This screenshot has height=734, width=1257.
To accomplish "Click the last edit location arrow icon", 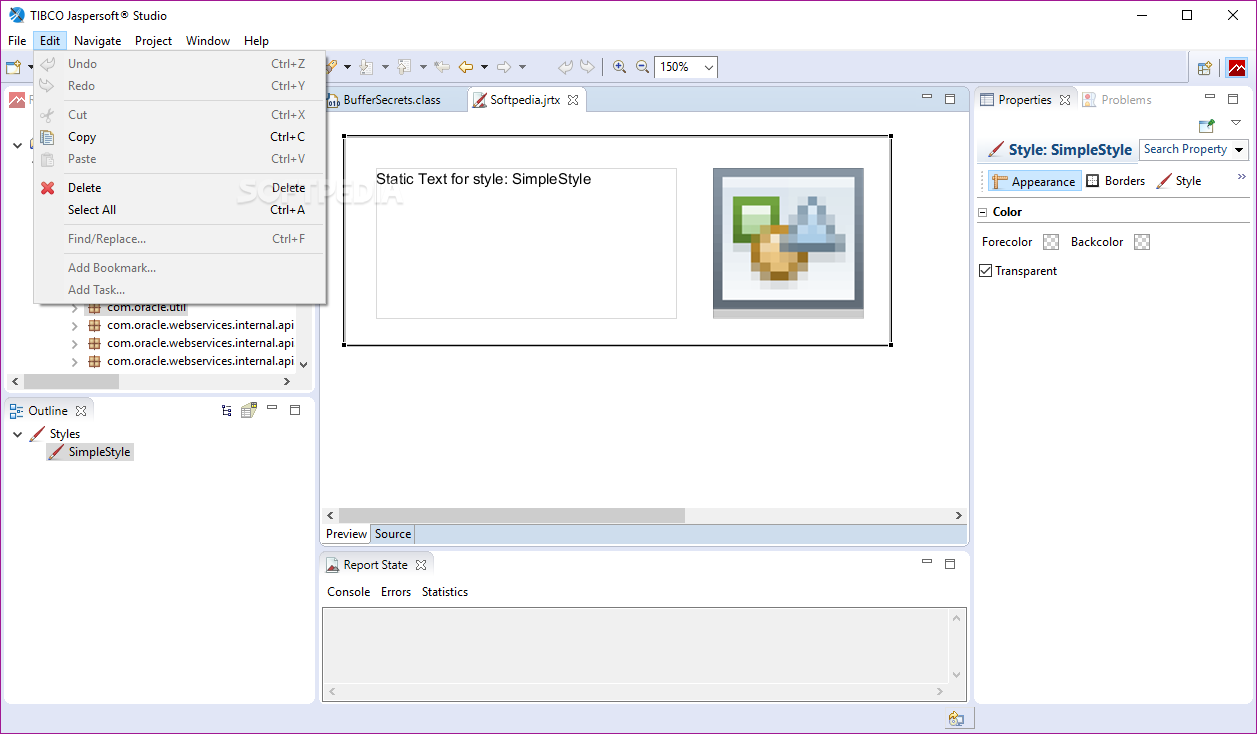I will pos(441,67).
